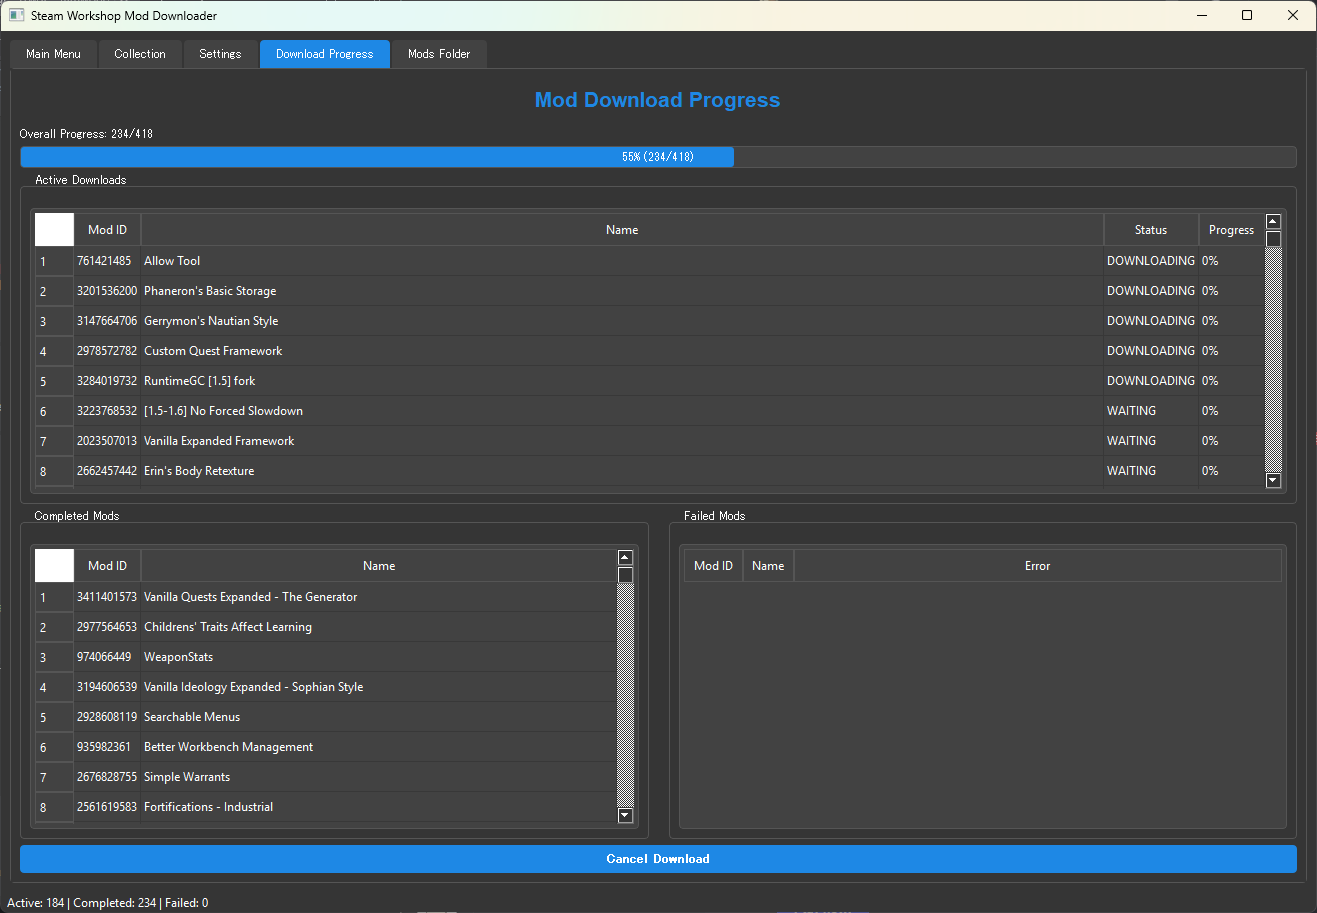Open the Settings tab

pos(220,54)
